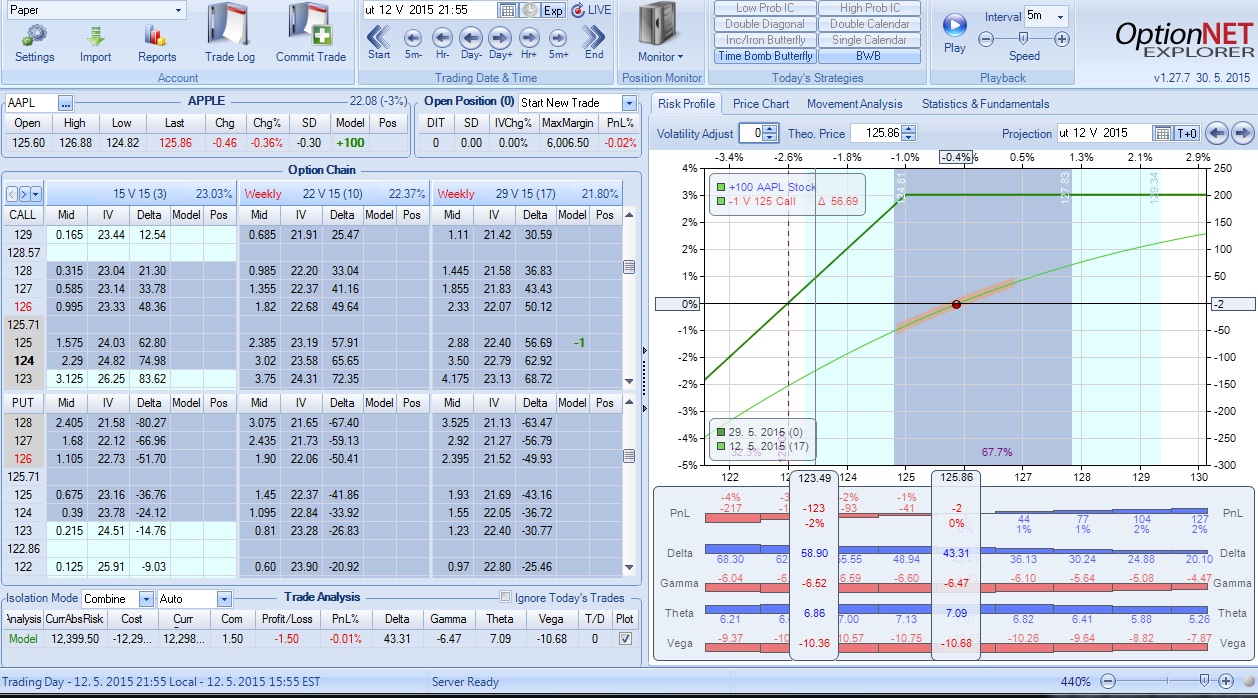1258x698 pixels.
Task: Step forward one day (Day+)
Action: point(501,38)
